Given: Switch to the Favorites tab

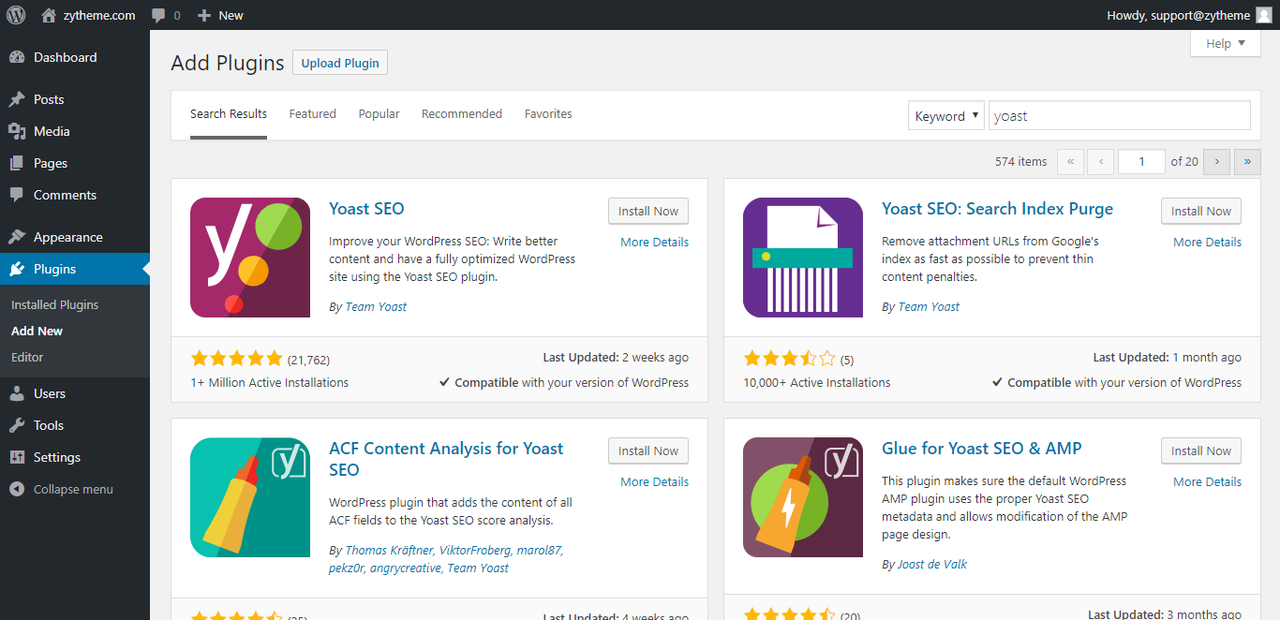Looking at the screenshot, I should pyautogui.click(x=548, y=114).
